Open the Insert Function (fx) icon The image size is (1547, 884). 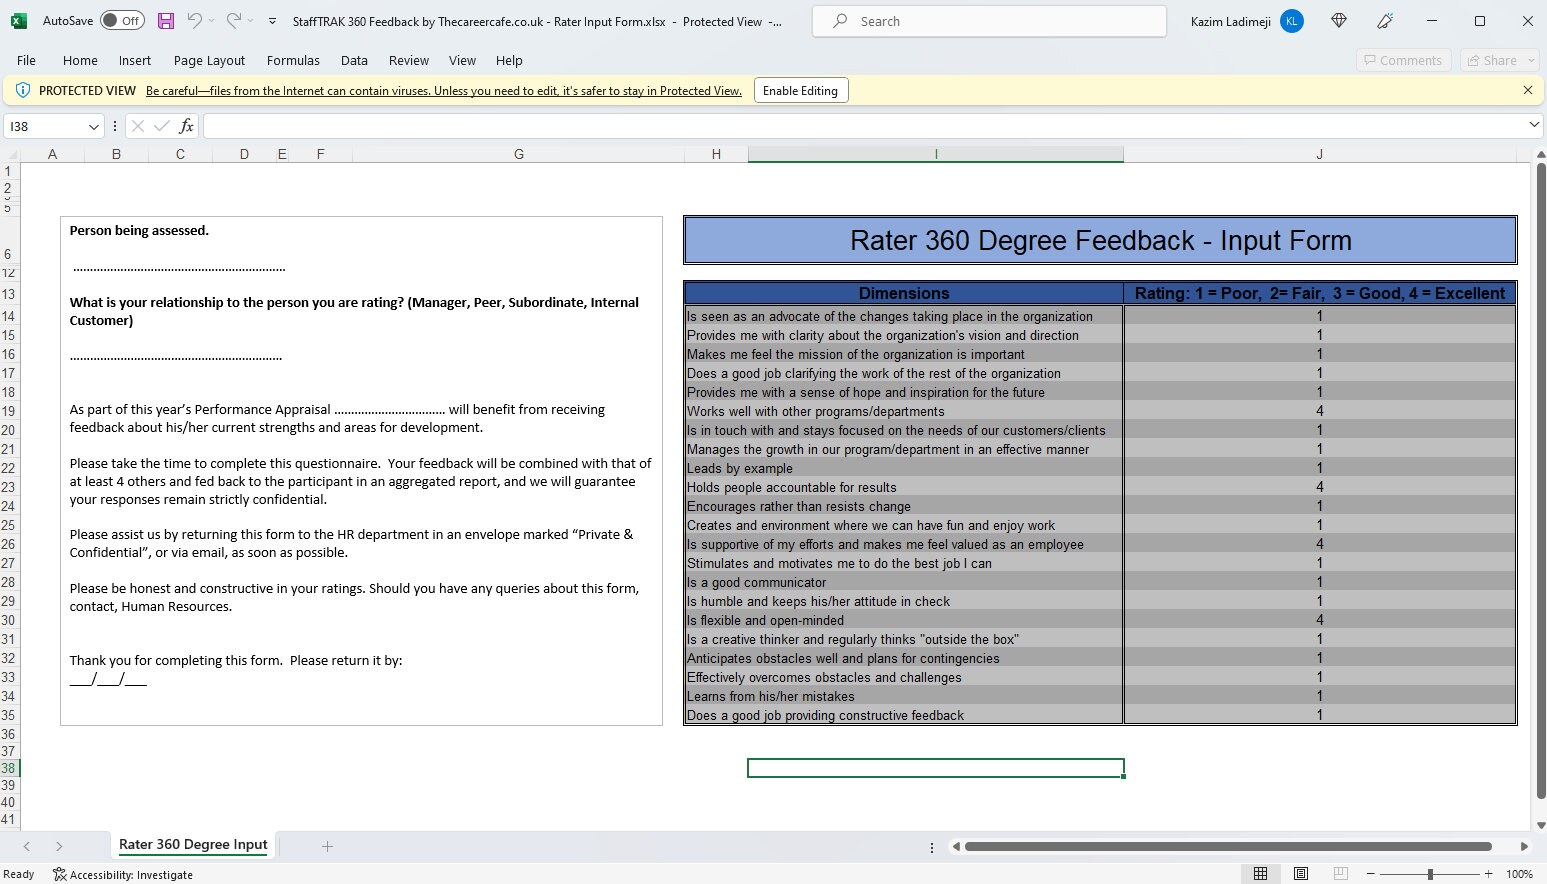[x=186, y=126]
